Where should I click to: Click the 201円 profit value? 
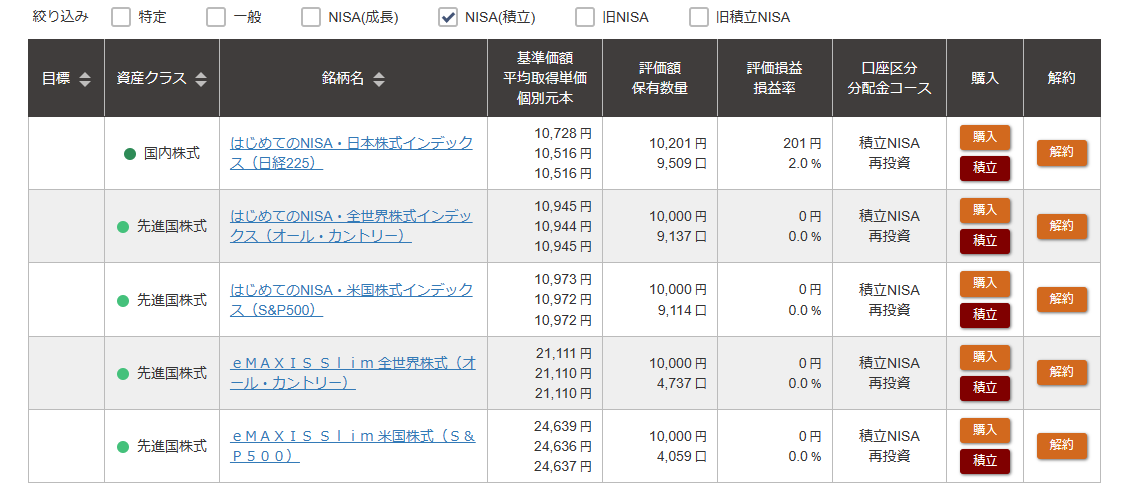pyautogui.click(x=802, y=144)
